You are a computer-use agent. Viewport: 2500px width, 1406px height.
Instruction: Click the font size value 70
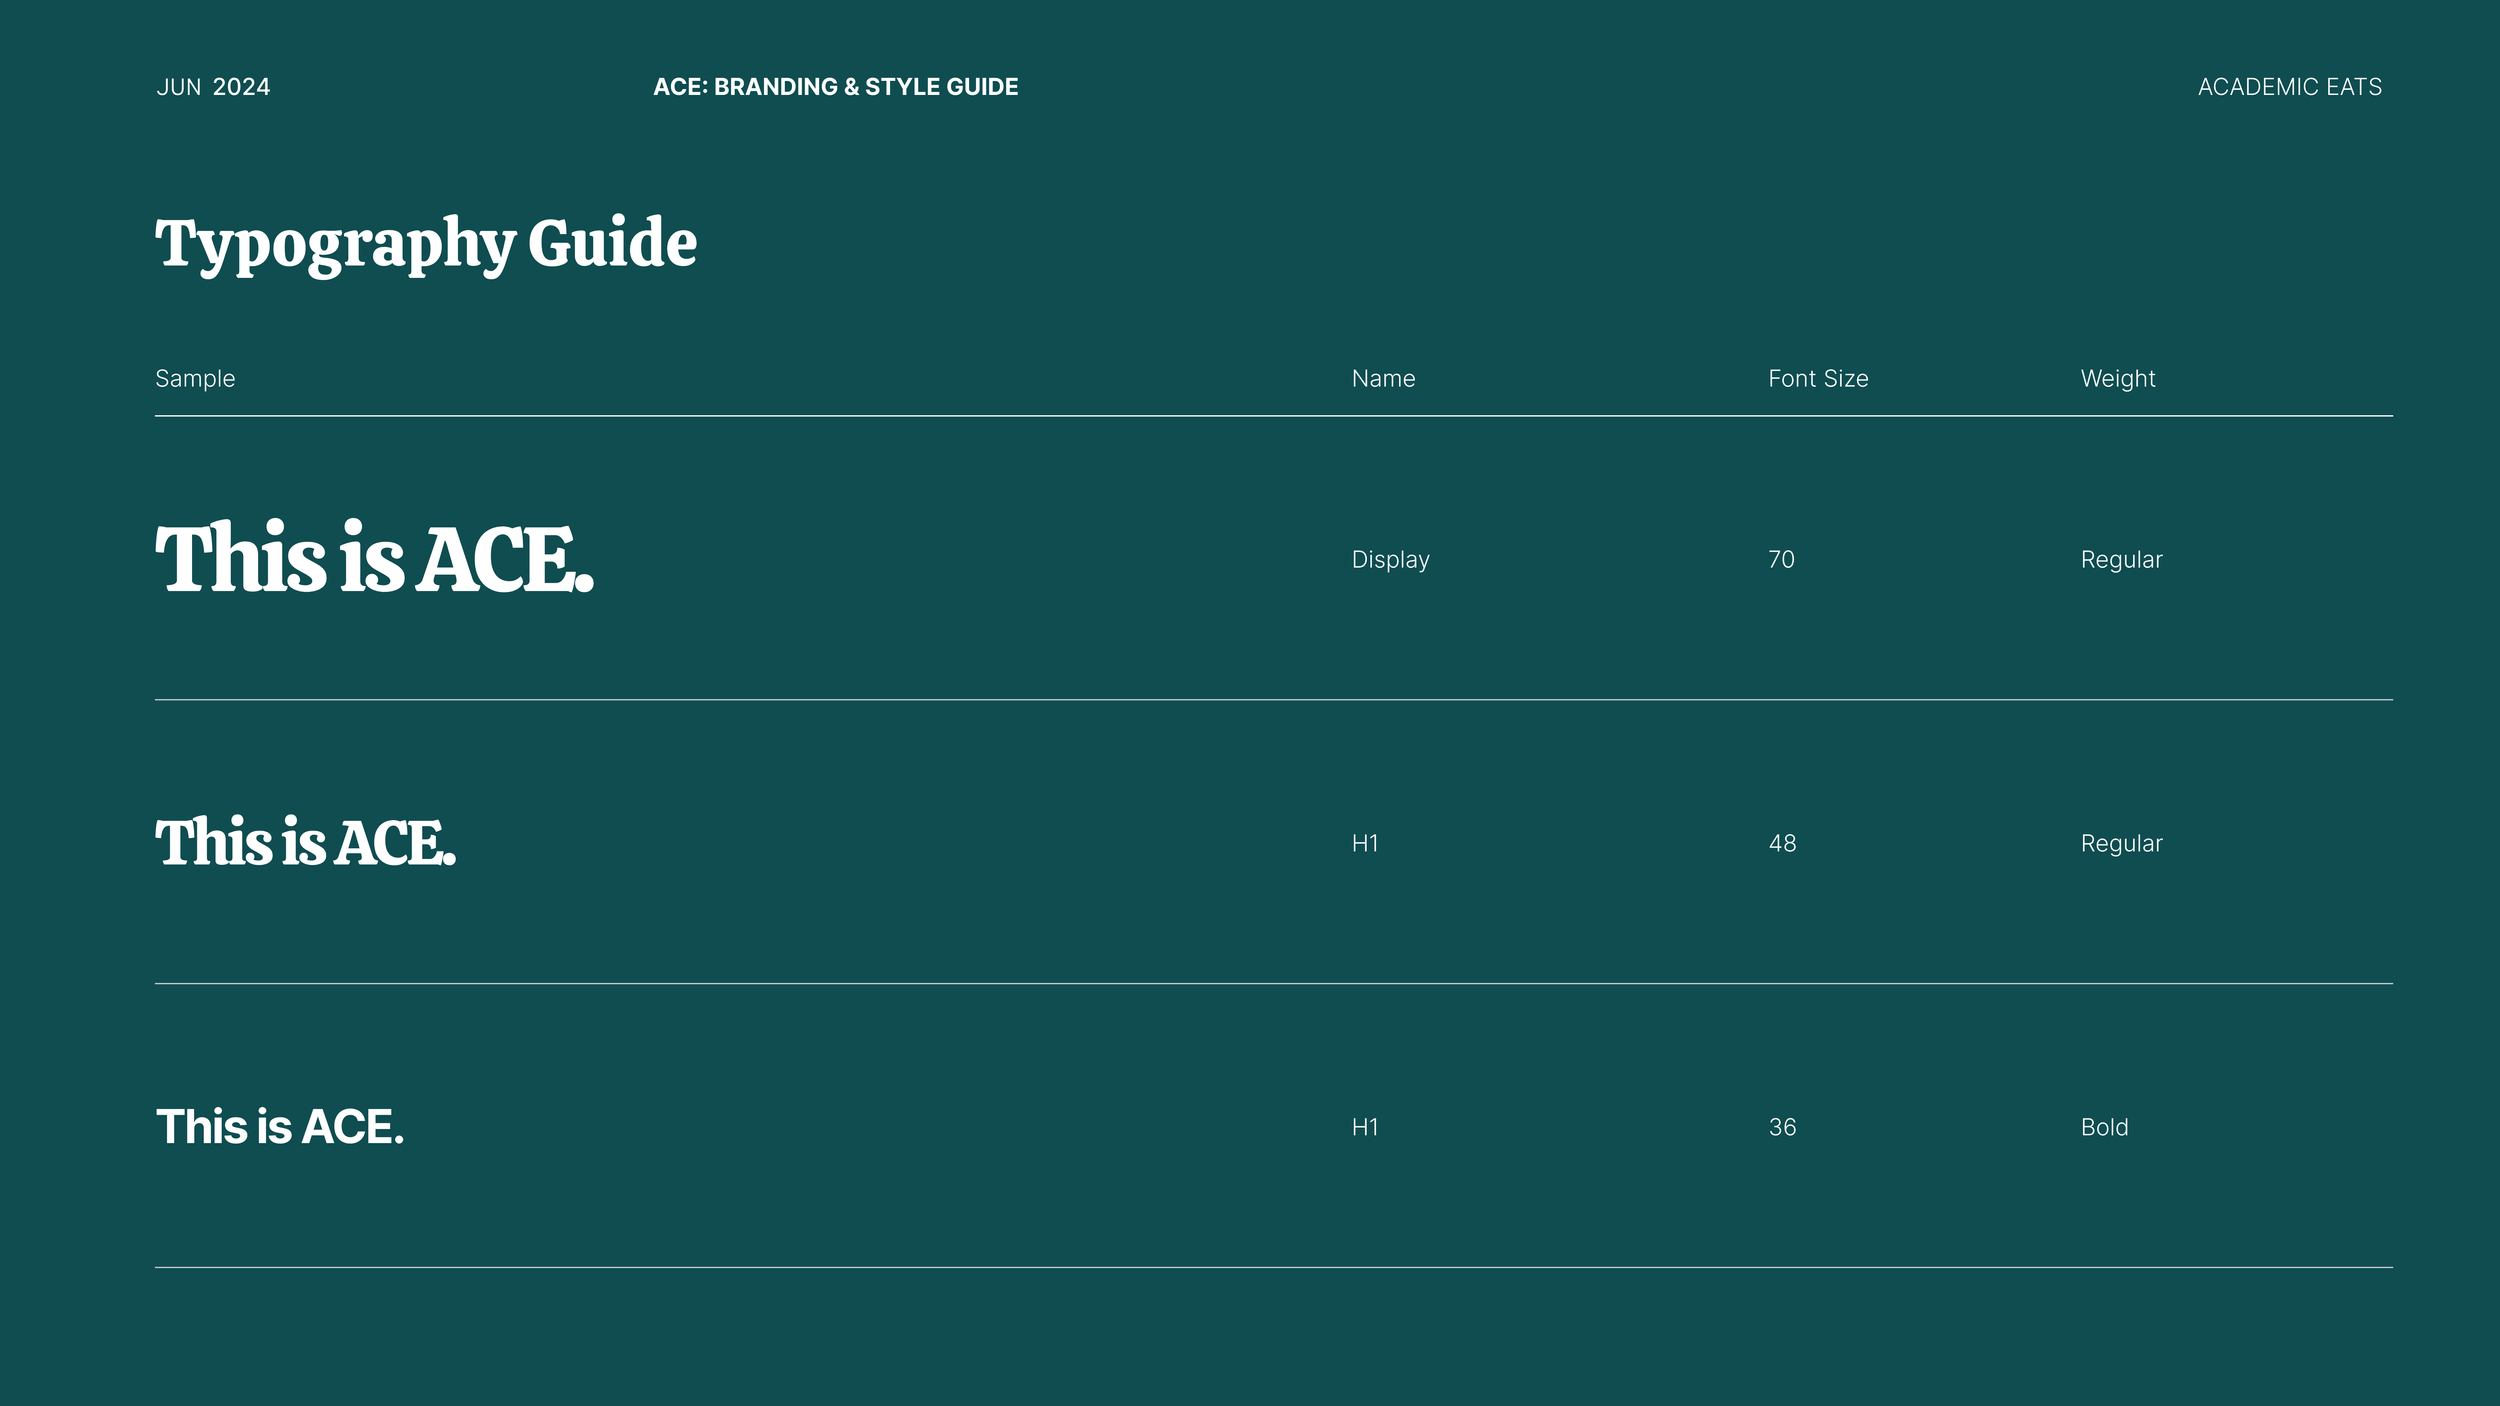(1781, 560)
